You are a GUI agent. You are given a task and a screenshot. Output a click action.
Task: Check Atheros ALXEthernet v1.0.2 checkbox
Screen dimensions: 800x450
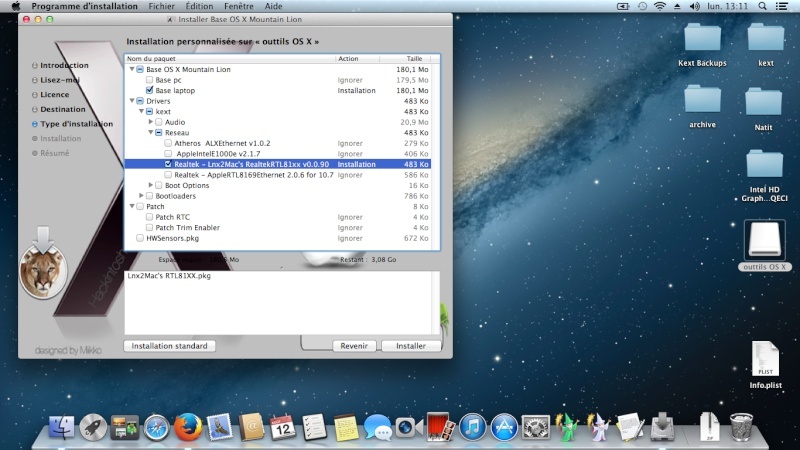click(x=168, y=143)
